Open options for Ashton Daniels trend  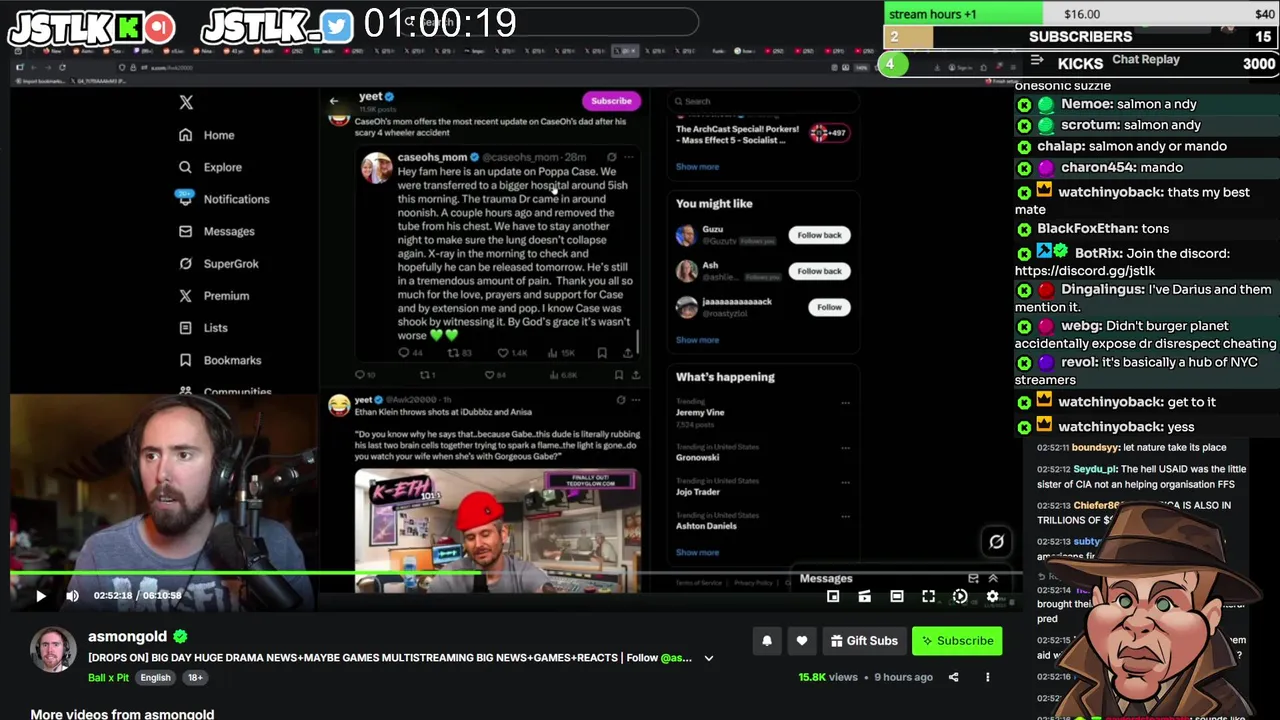(x=845, y=516)
